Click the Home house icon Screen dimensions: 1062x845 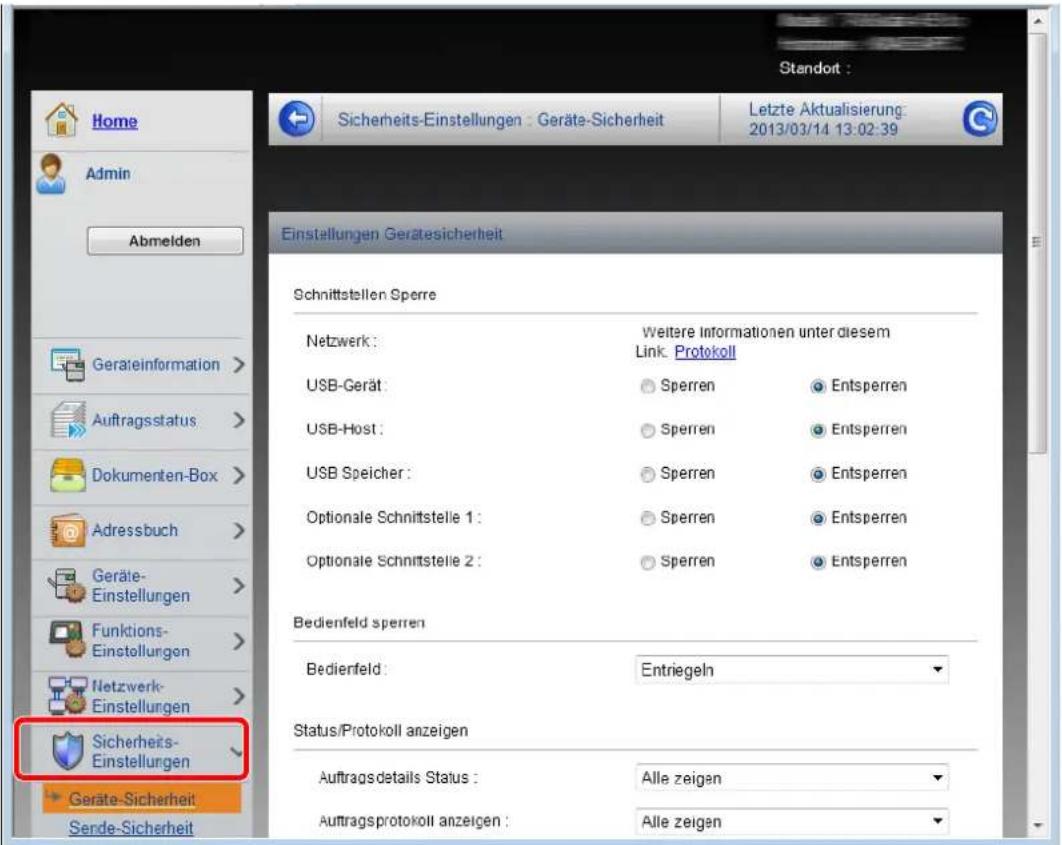pyautogui.click(x=62, y=119)
